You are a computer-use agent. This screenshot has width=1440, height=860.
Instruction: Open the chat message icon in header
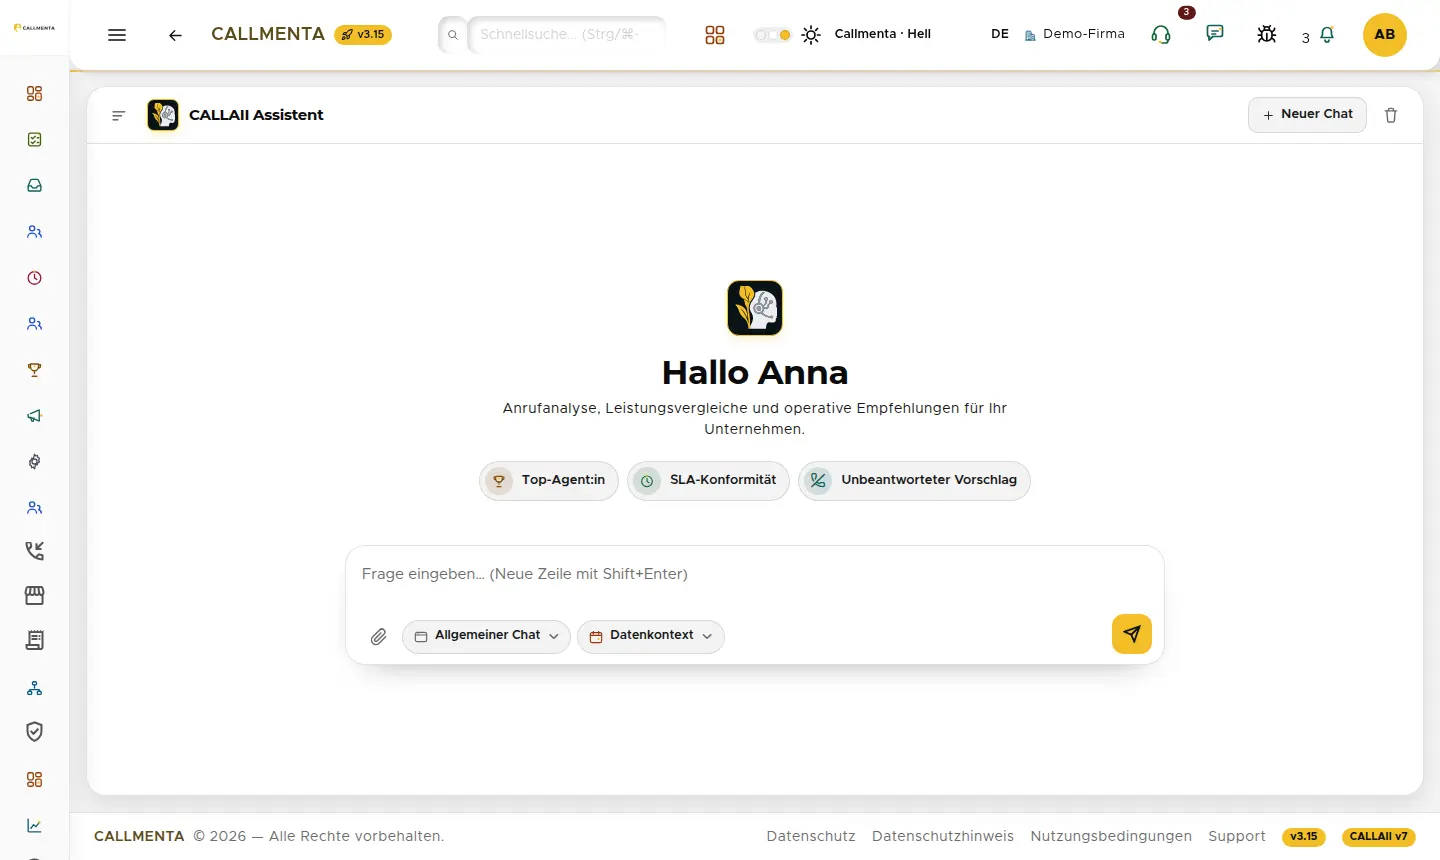tap(1215, 33)
